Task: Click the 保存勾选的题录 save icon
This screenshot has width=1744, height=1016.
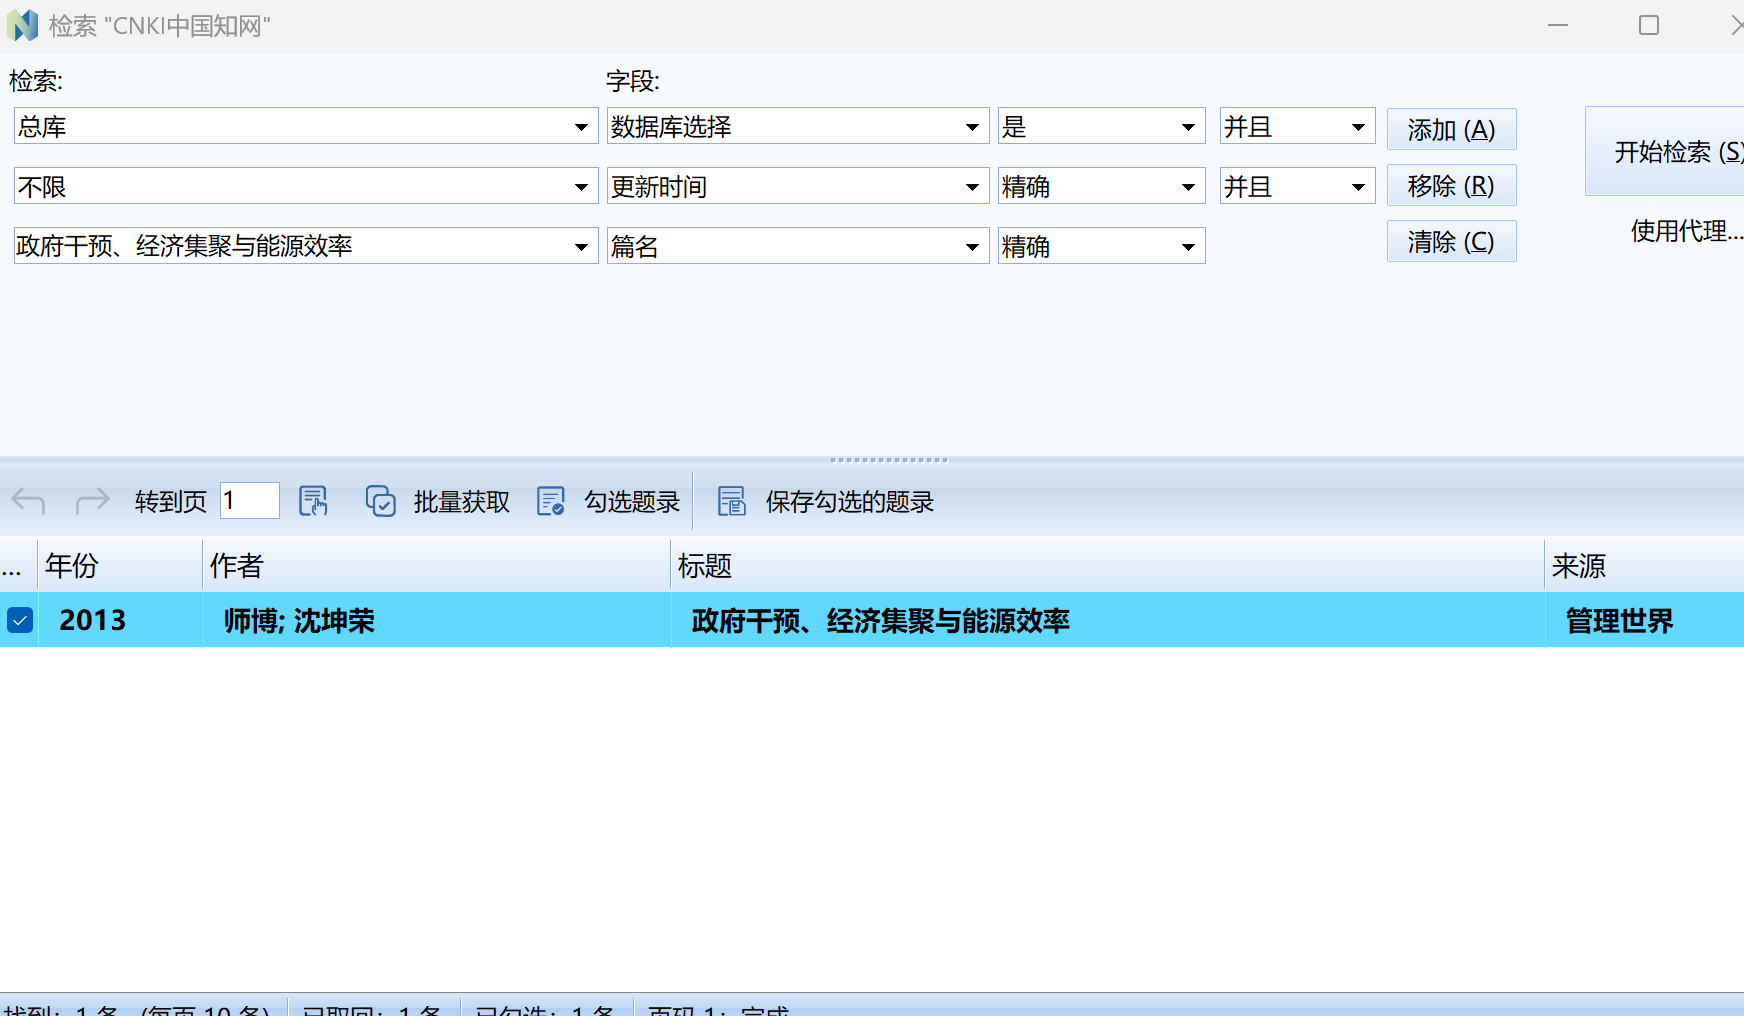Action: pos(731,501)
